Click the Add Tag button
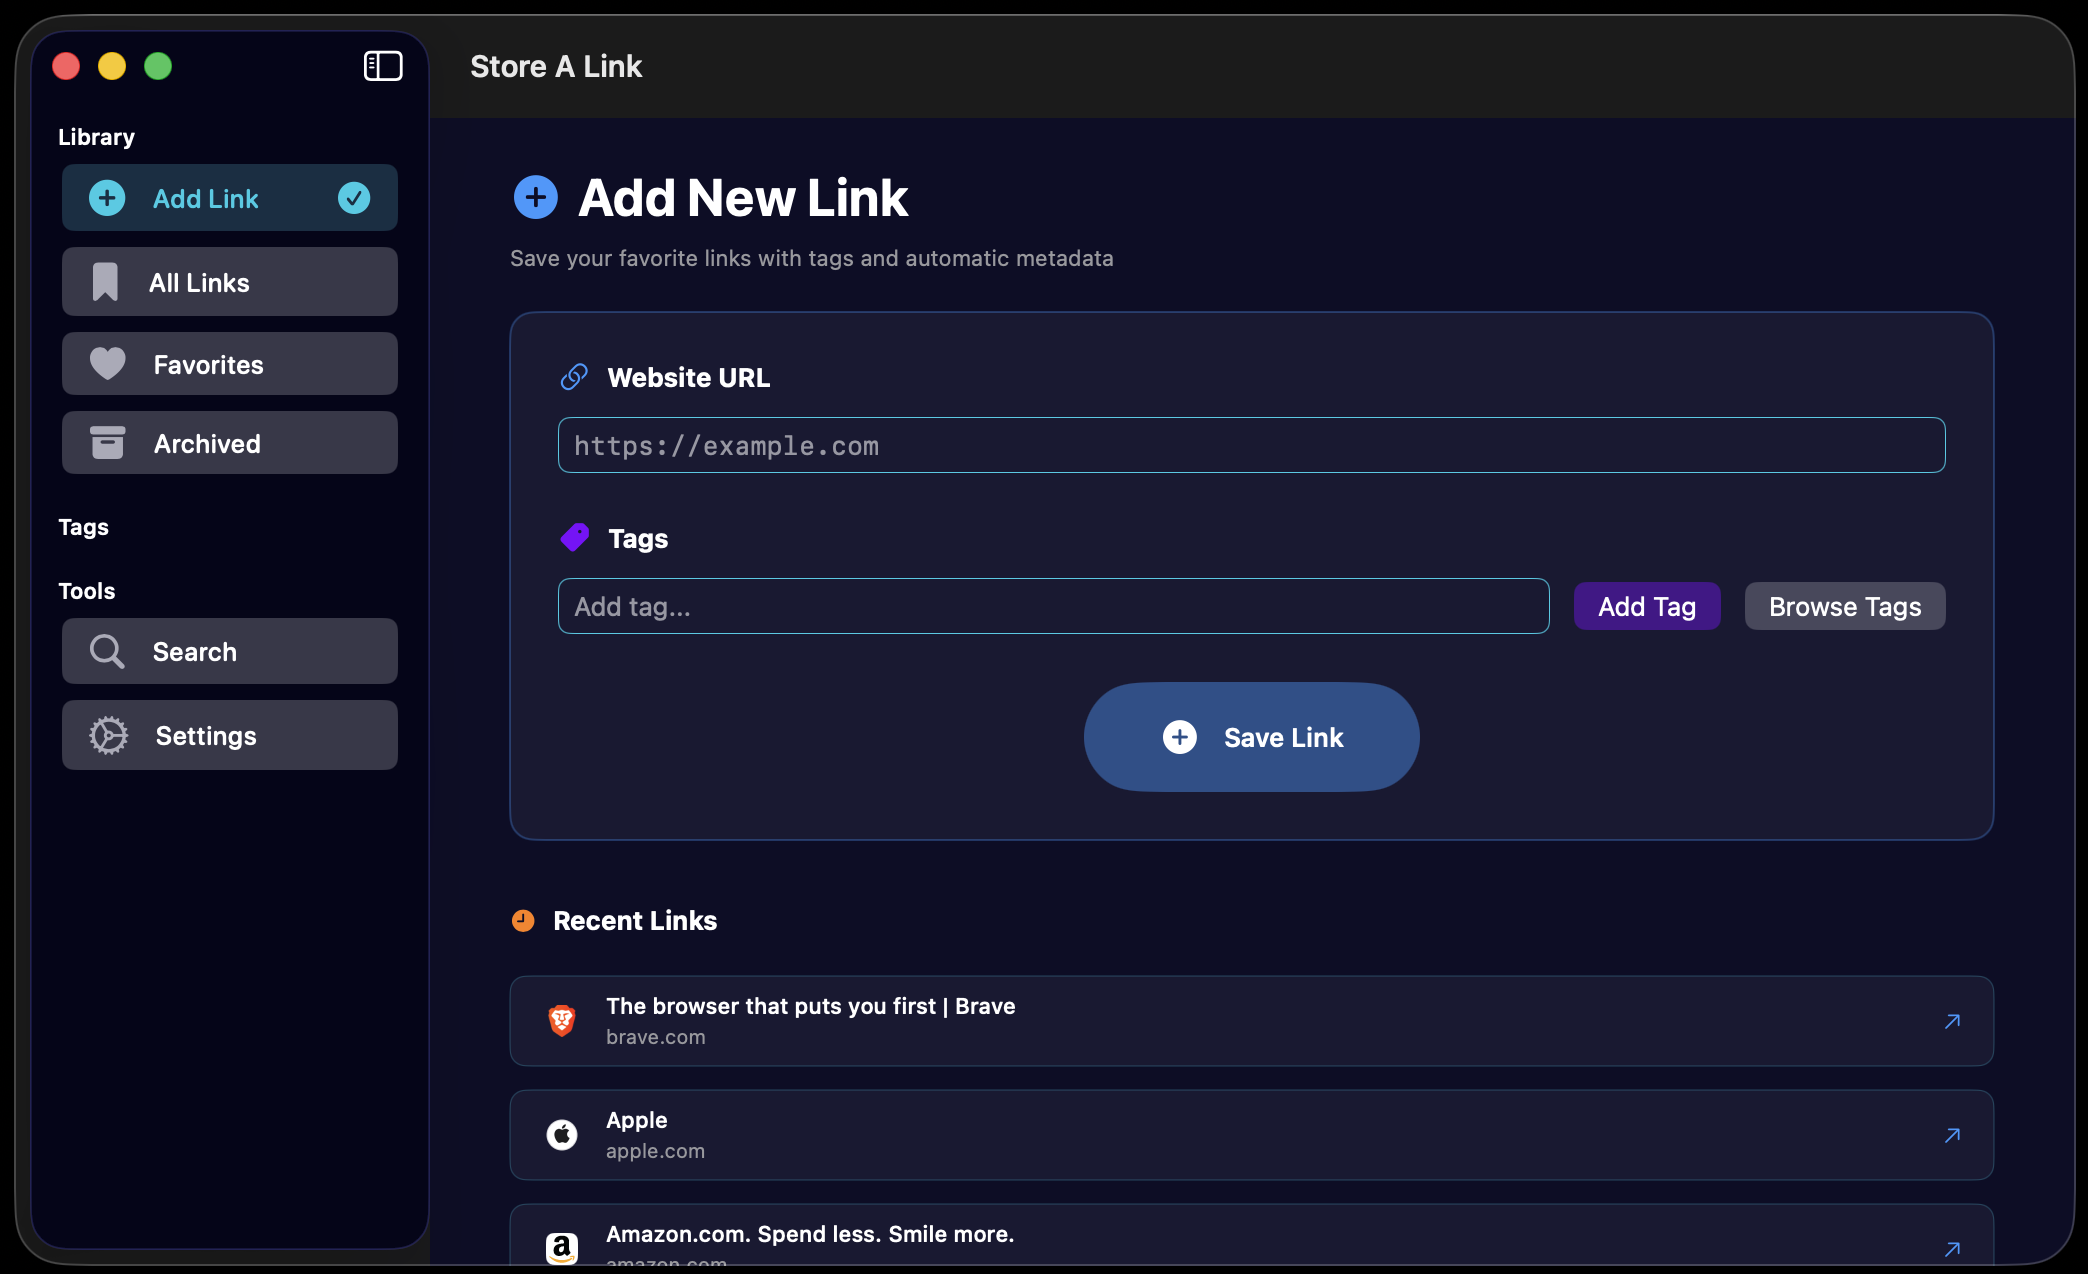The image size is (2088, 1274). click(1647, 606)
